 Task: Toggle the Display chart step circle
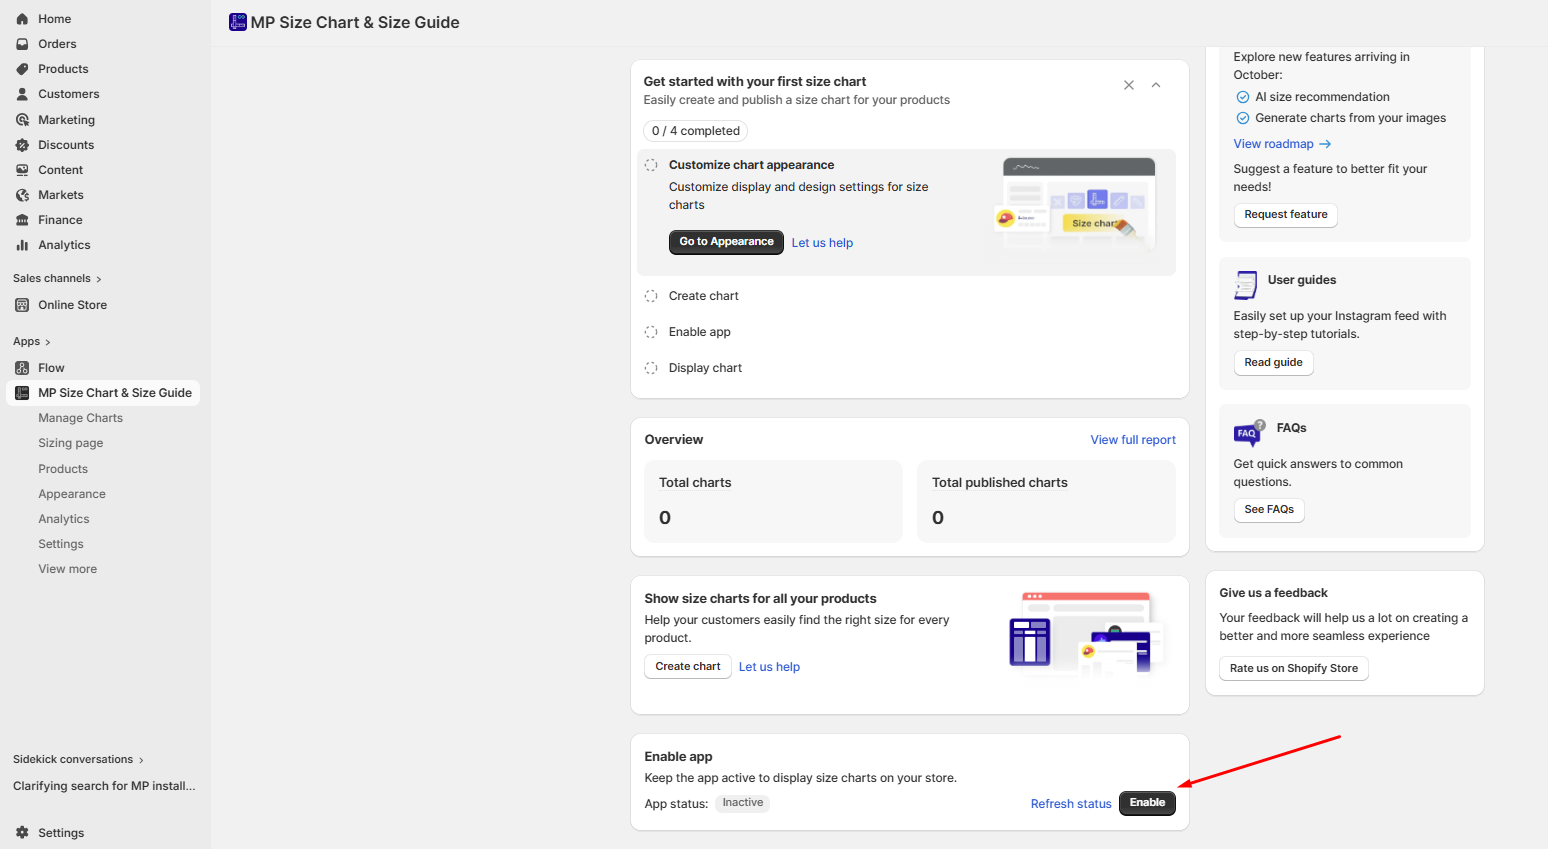tap(651, 368)
